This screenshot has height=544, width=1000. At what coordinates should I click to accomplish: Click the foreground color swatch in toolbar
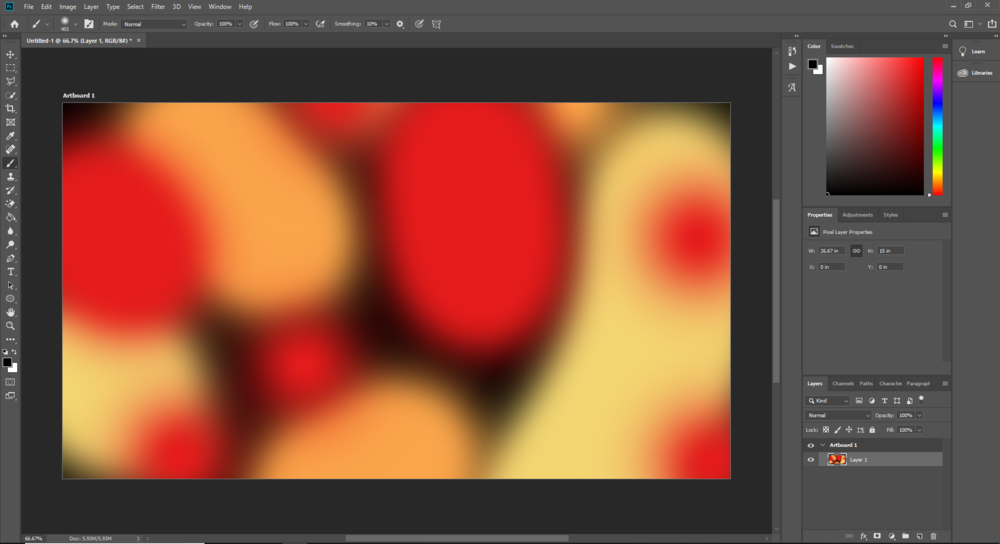point(7,362)
